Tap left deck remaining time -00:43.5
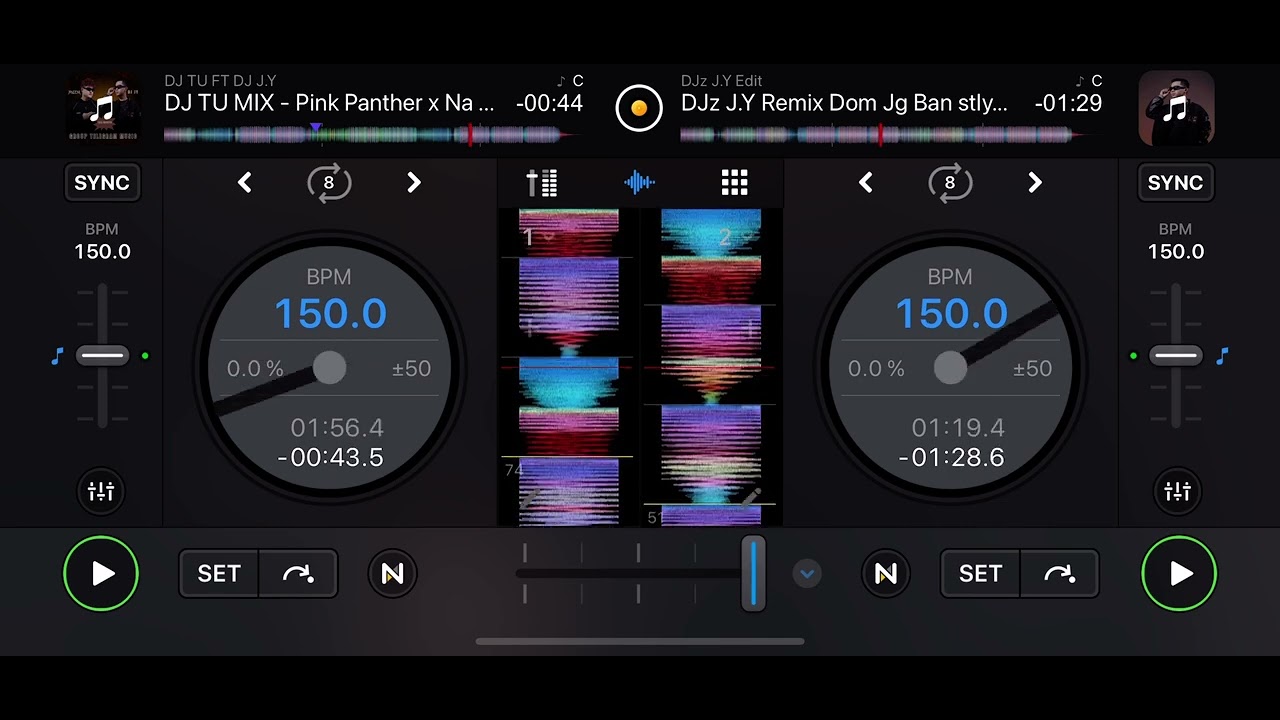Image resolution: width=1280 pixels, height=720 pixels. tap(330, 457)
